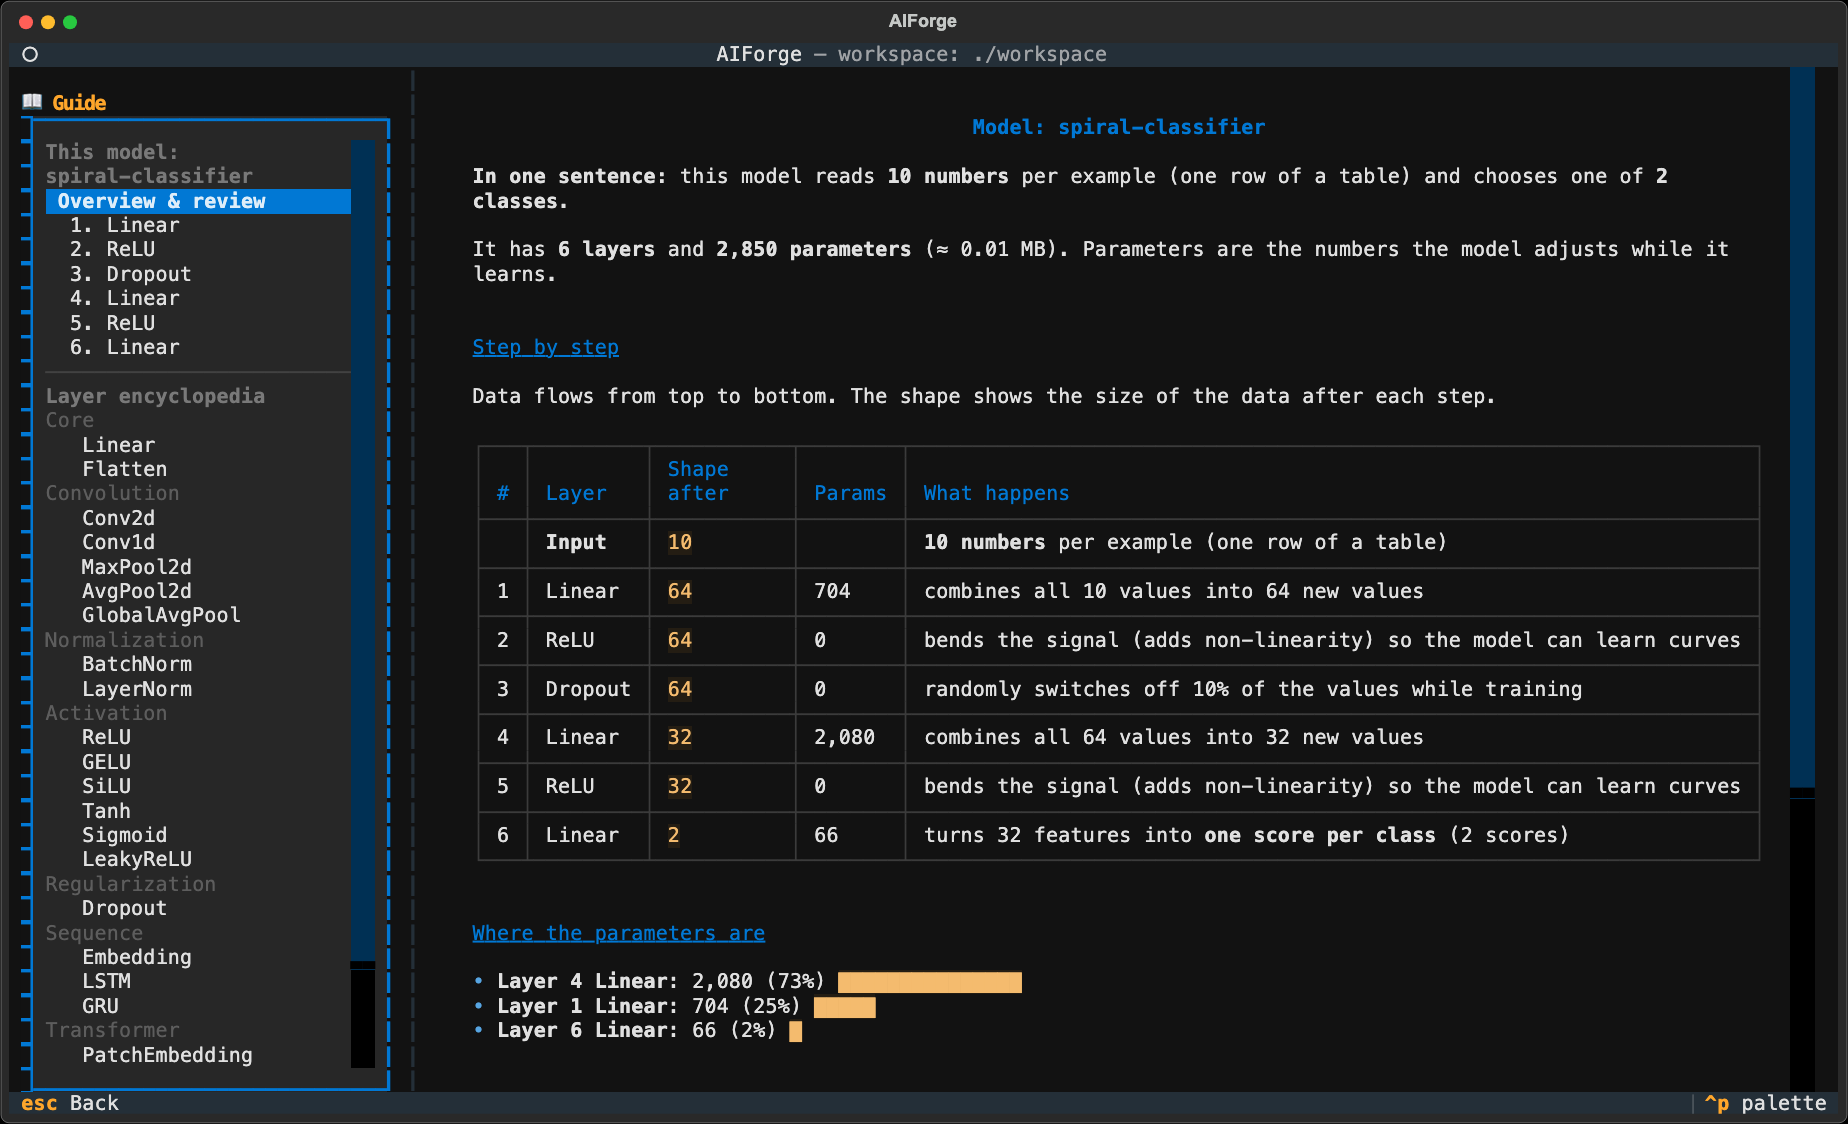Click the Params column header
Image resolution: width=1848 pixels, height=1124 pixels.
[850, 493]
